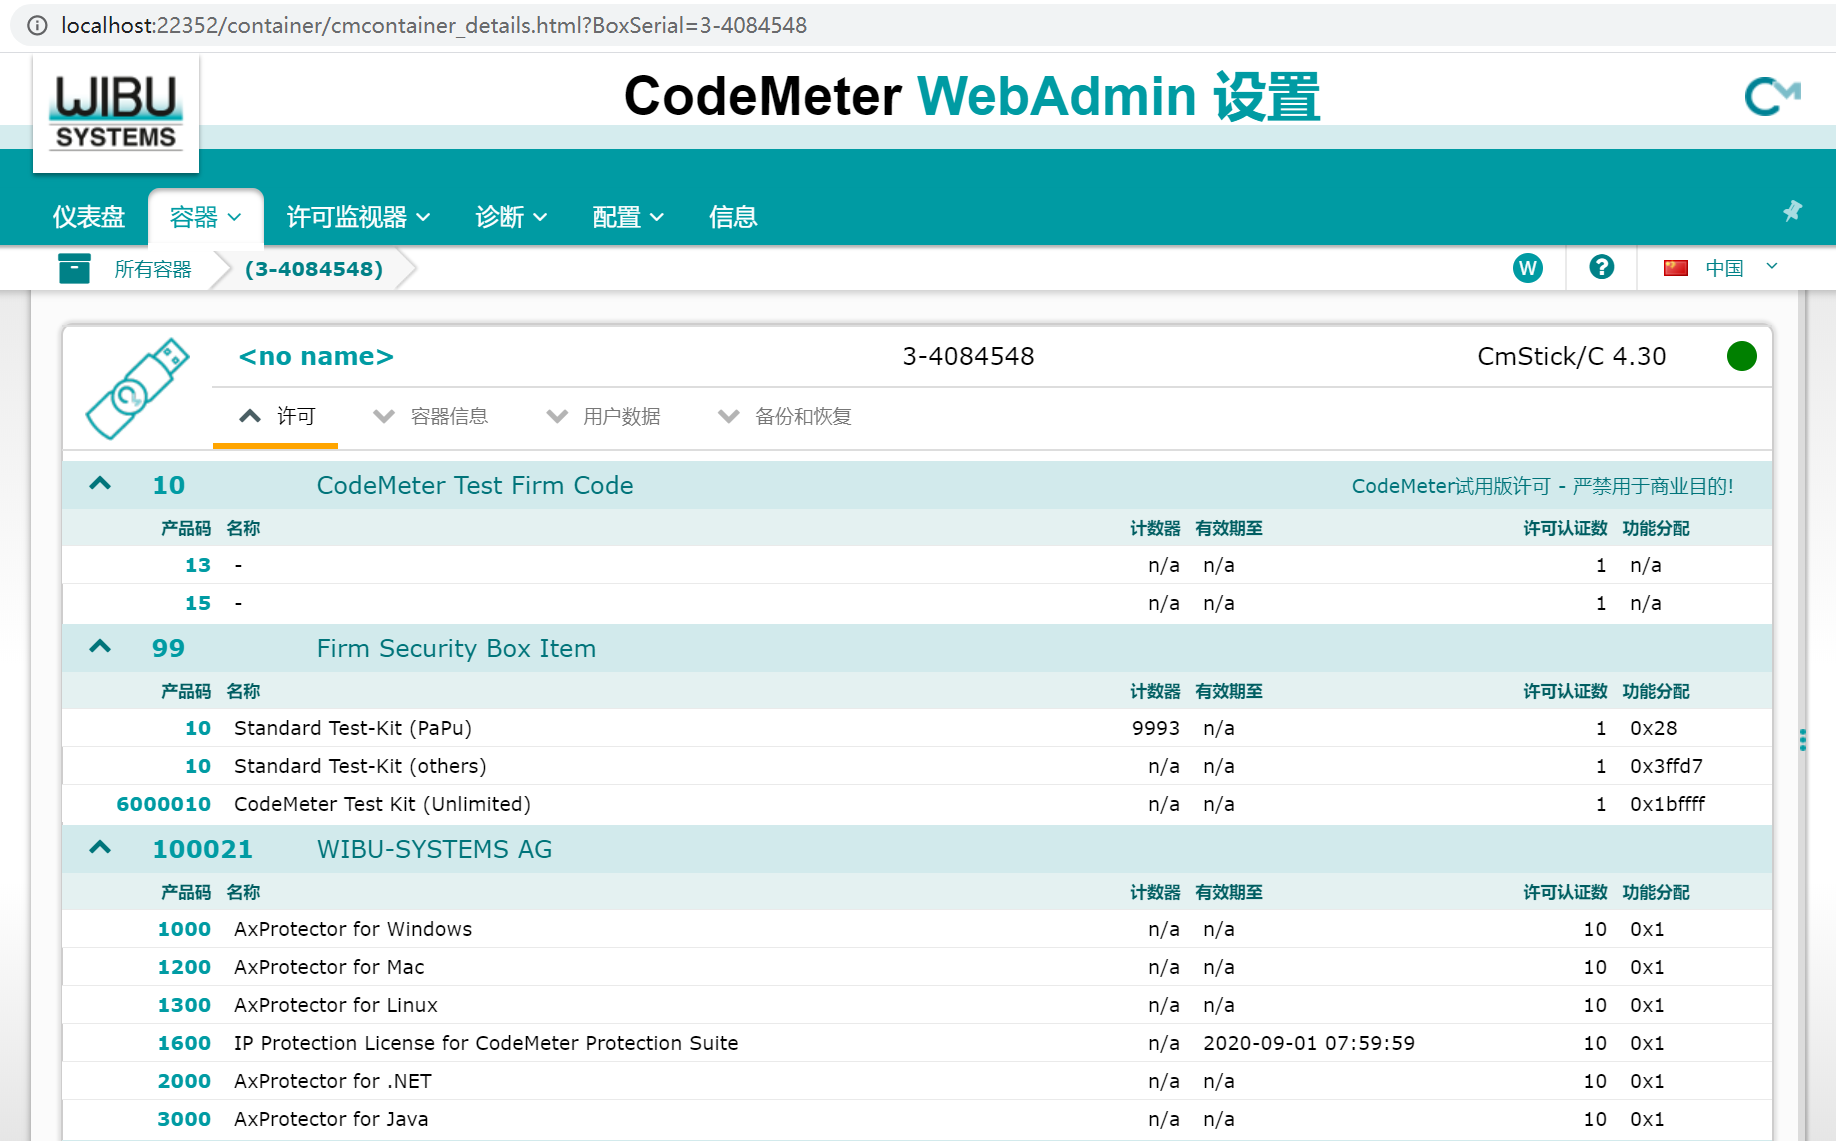Click the pin icon in navigation bar
Screen dimensions: 1836x1141
1792,211
